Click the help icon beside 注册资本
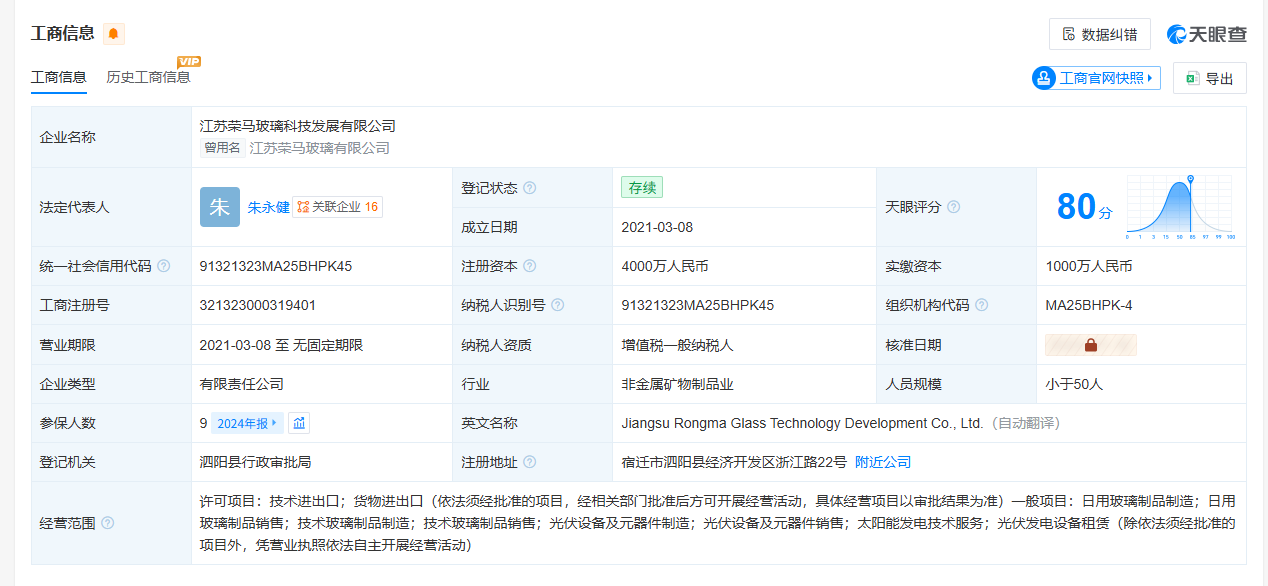Image resolution: width=1268 pixels, height=586 pixels. coord(529,266)
